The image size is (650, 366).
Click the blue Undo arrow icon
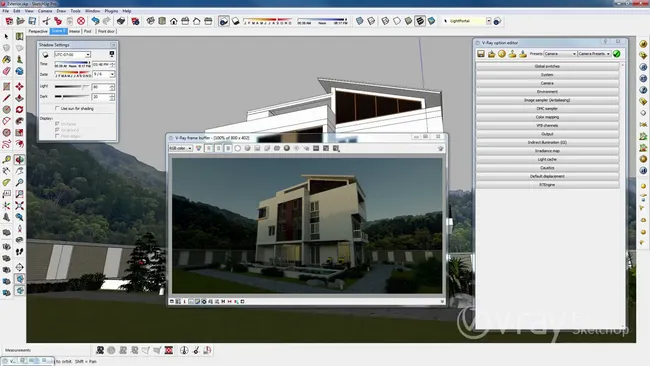coord(95,21)
